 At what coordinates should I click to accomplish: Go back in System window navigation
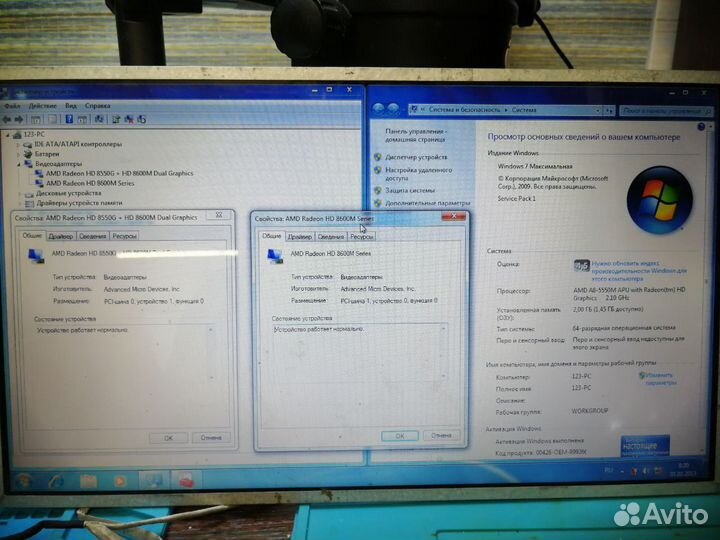(378, 109)
